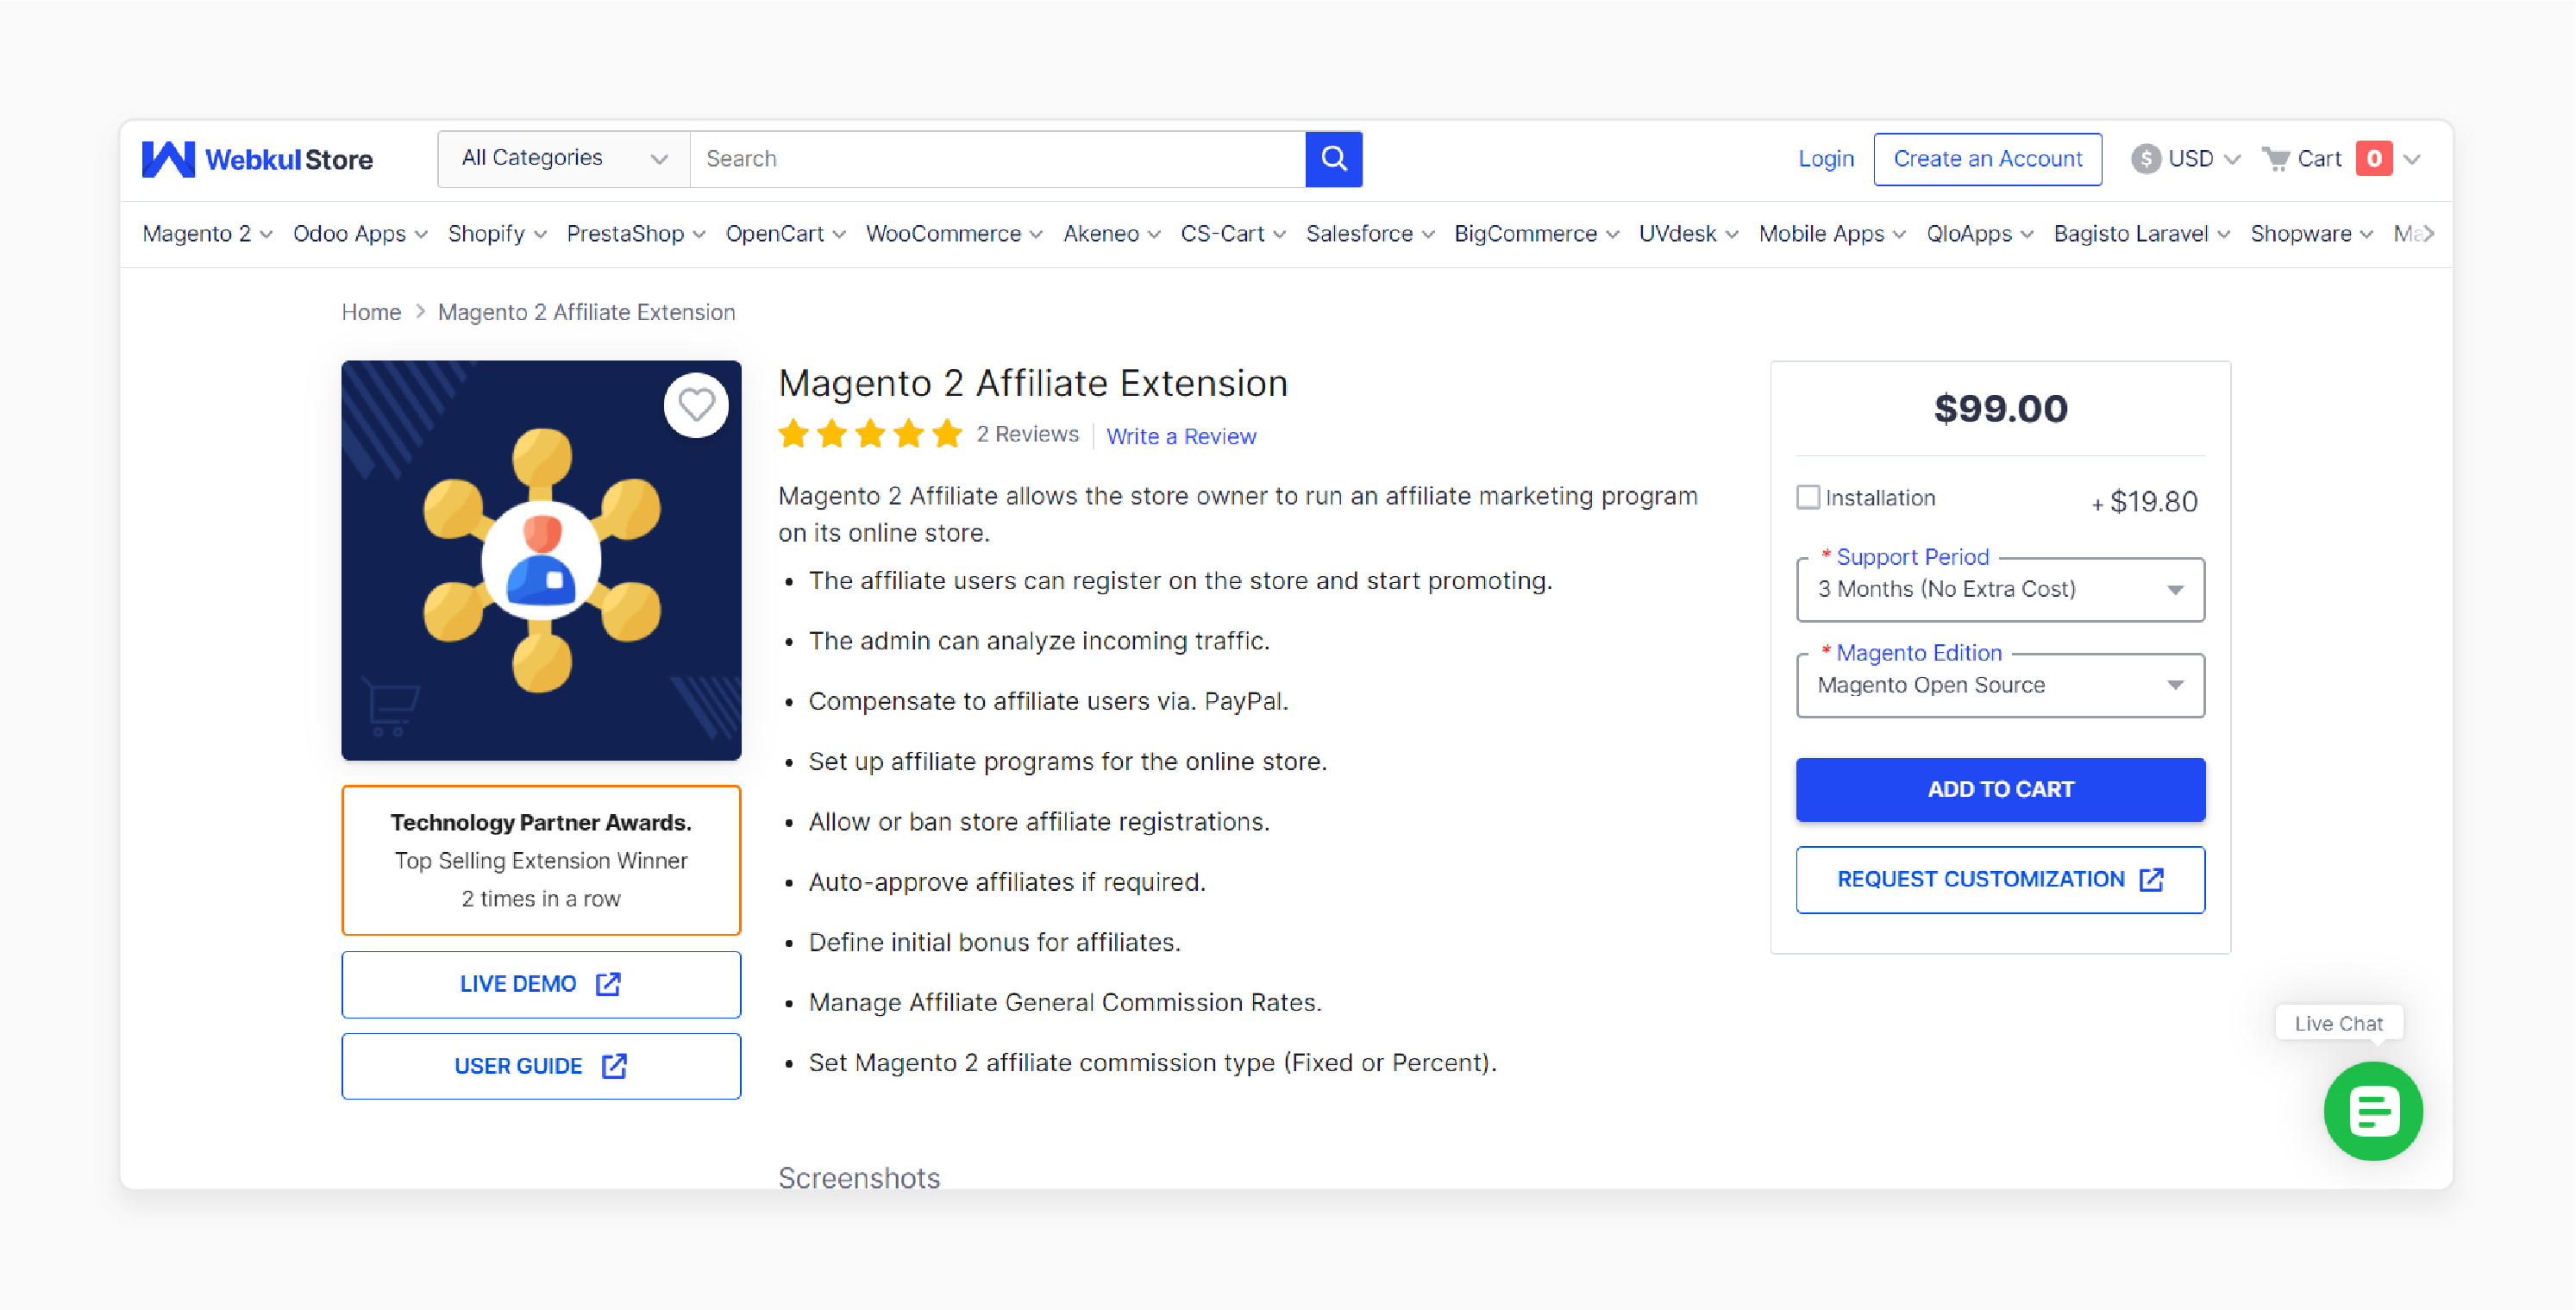Viewport: 2576px width, 1310px height.
Task: Click the Webkul Store logo
Action: click(257, 159)
